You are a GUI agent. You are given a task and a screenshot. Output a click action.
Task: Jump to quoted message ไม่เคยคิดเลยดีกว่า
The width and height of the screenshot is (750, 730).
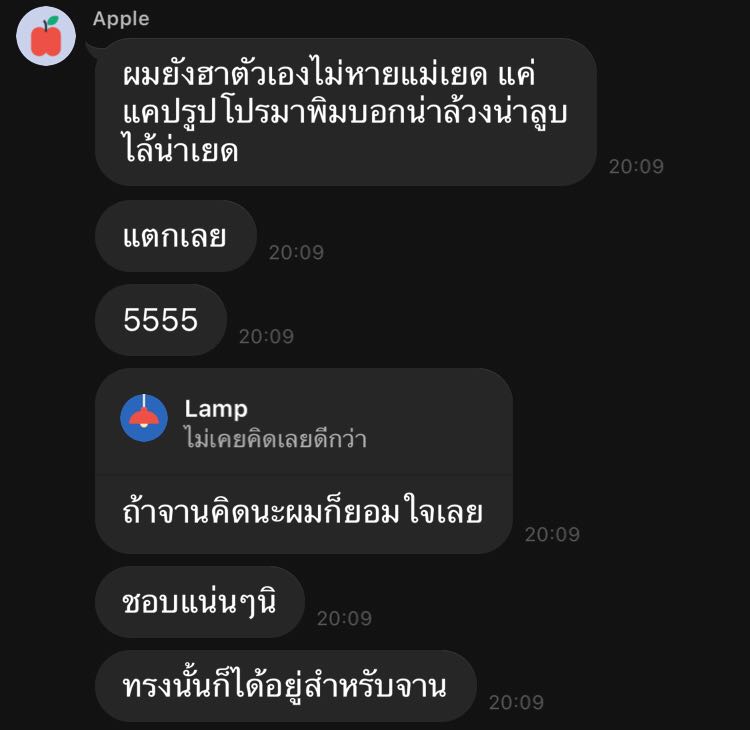point(276,439)
